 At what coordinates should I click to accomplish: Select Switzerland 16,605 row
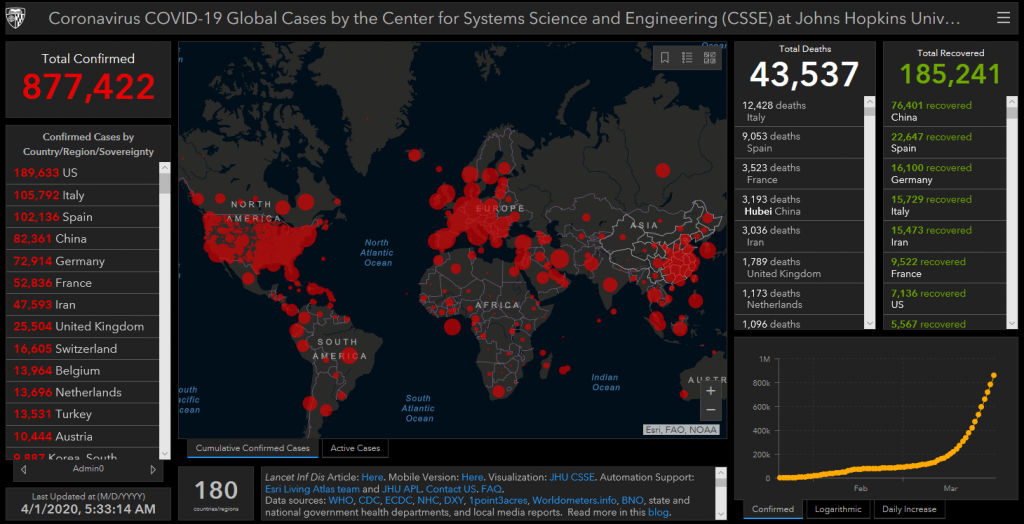tap(82, 349)
